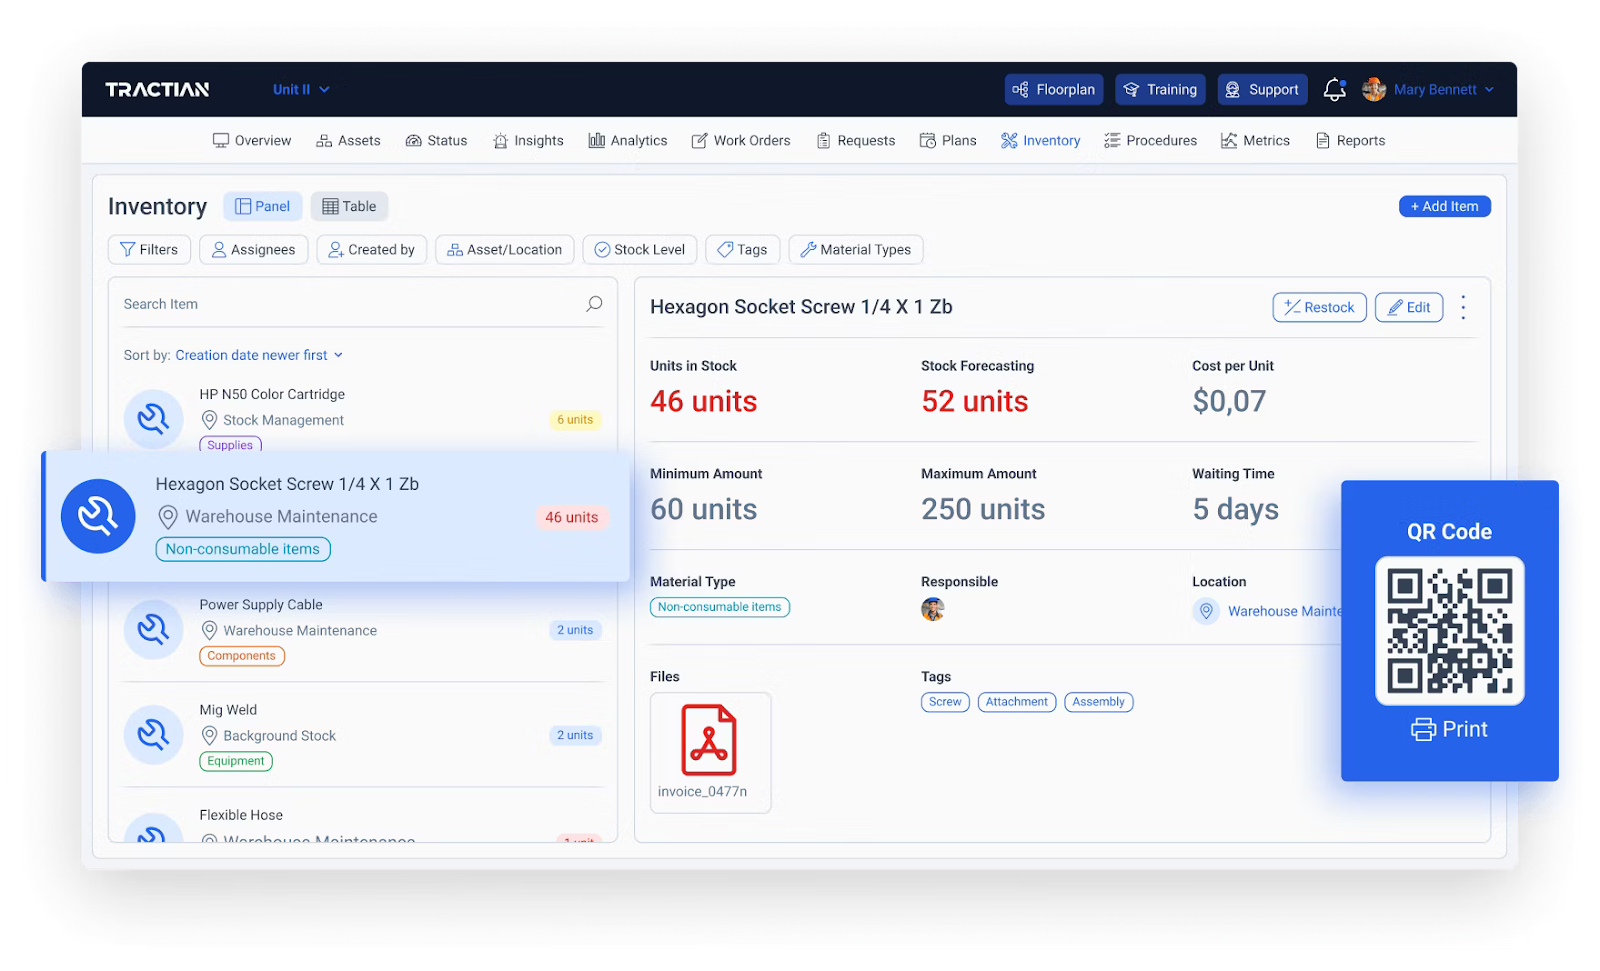
Task: Click the Non-consumable items material type tag
Action: coord(719,607)
